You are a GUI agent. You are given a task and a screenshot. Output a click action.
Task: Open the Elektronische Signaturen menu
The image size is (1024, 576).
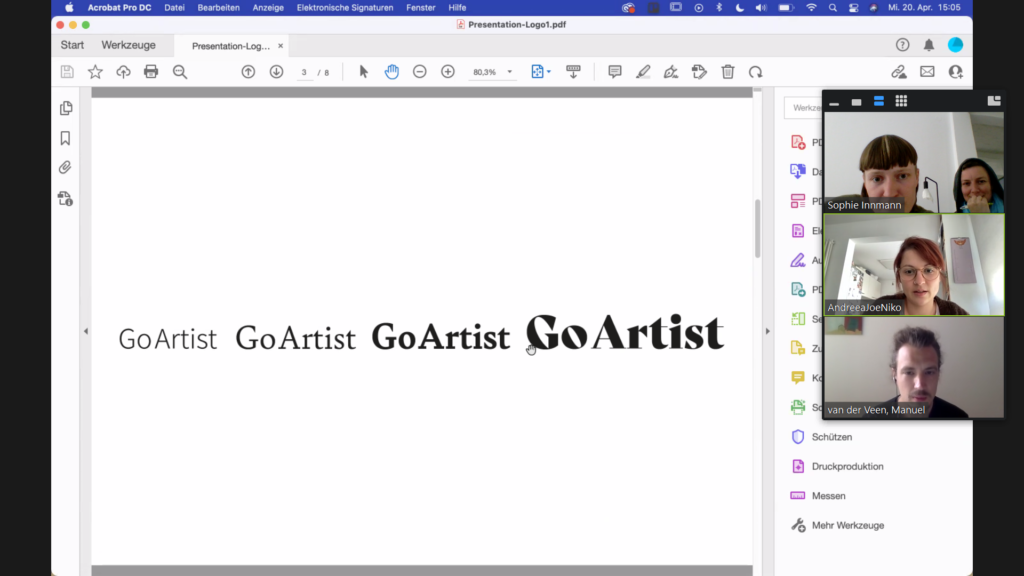[345, 8]
